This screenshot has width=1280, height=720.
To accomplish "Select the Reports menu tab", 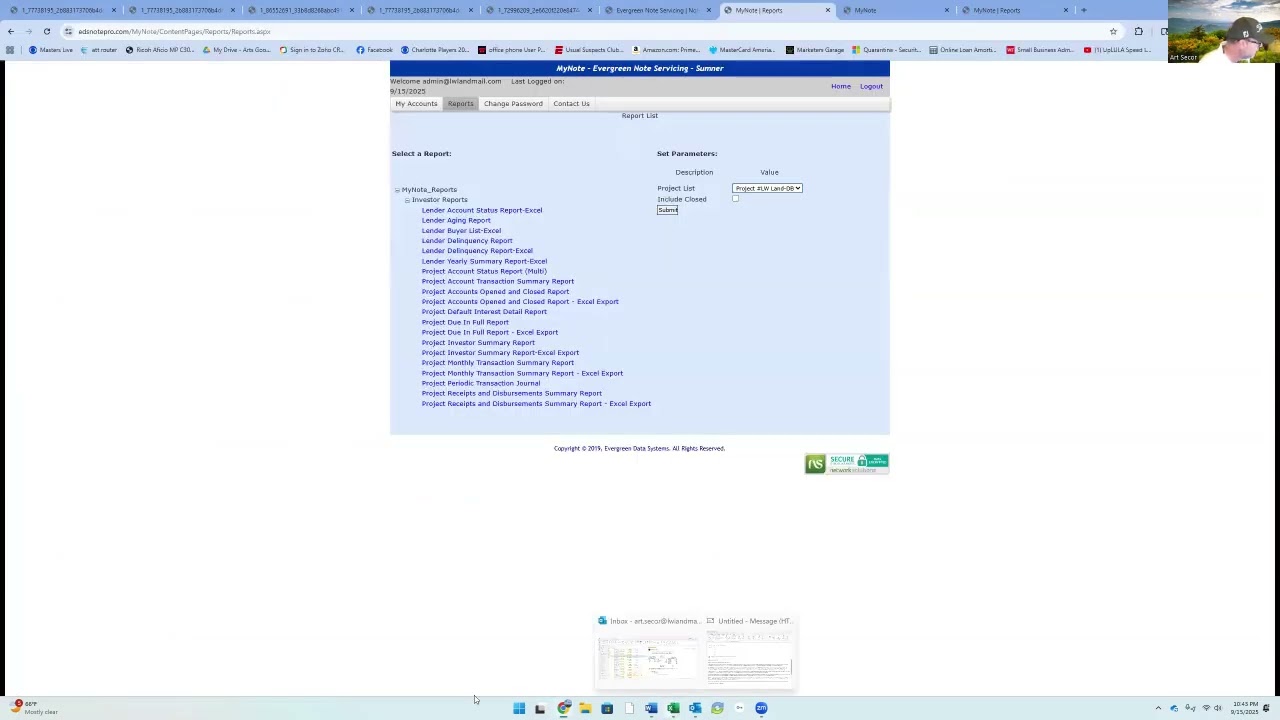I will (460, 103).
